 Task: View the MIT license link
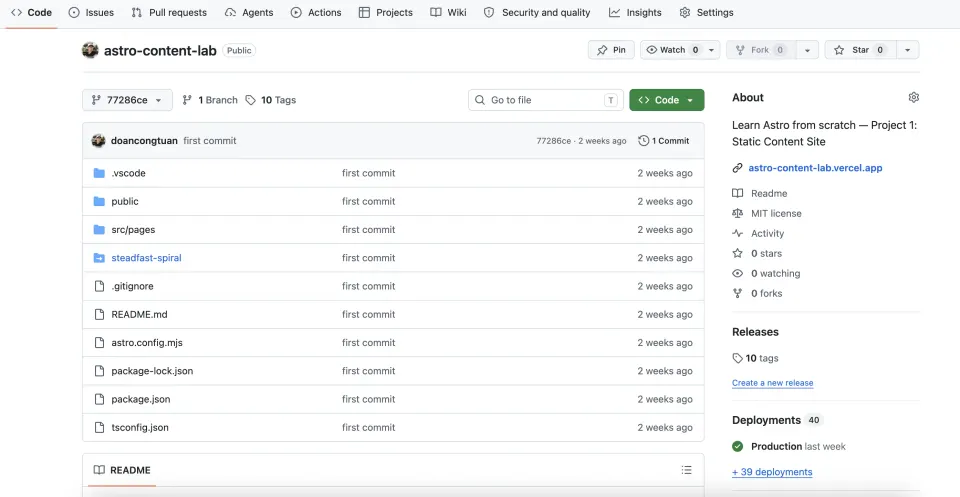pos(776,214)
